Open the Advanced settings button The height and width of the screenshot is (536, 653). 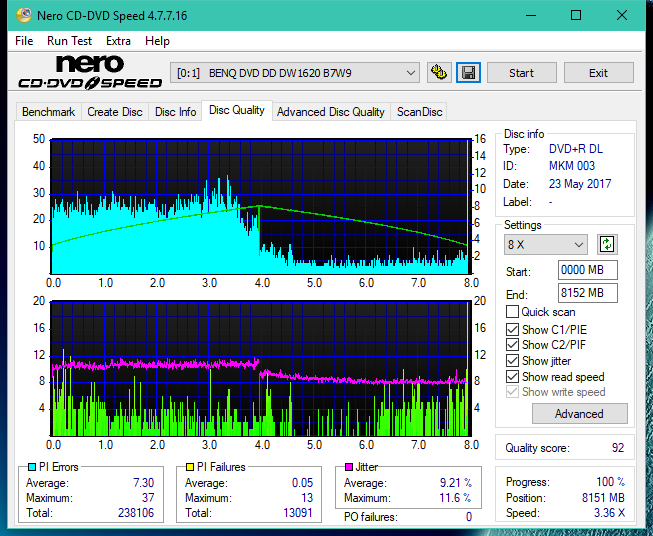pyautogui.click(x=579, y=414)
